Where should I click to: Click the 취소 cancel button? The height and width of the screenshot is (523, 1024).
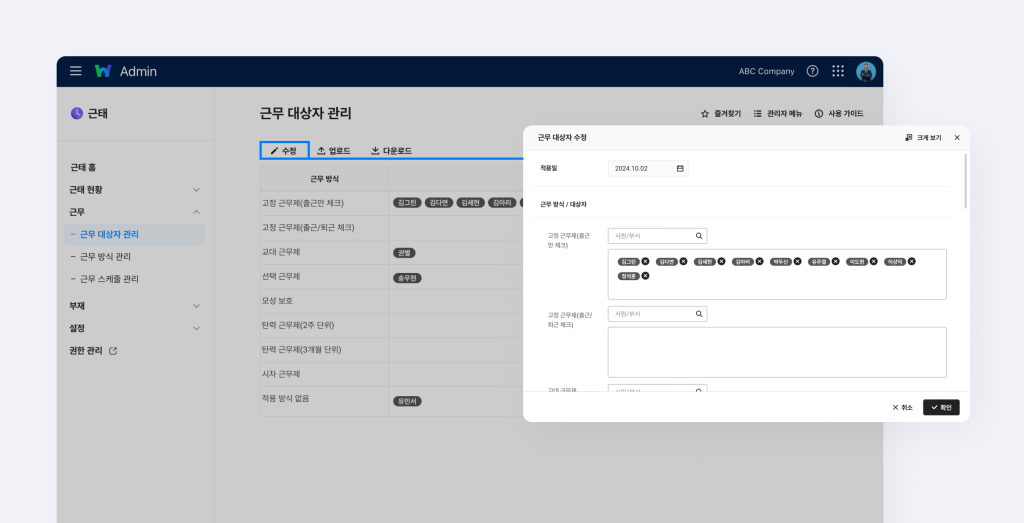(x=903, y=407)
